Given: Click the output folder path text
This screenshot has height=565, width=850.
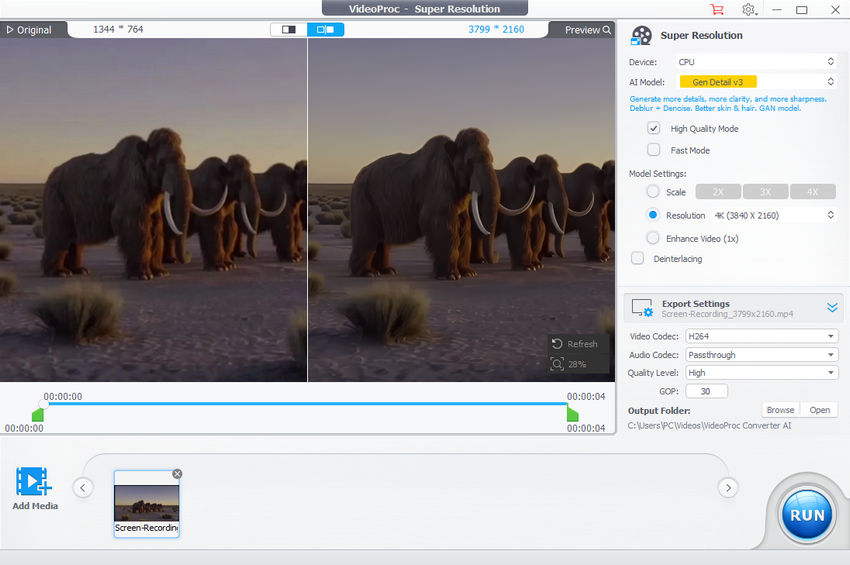Looking at the screenshot, I should 709,426.
